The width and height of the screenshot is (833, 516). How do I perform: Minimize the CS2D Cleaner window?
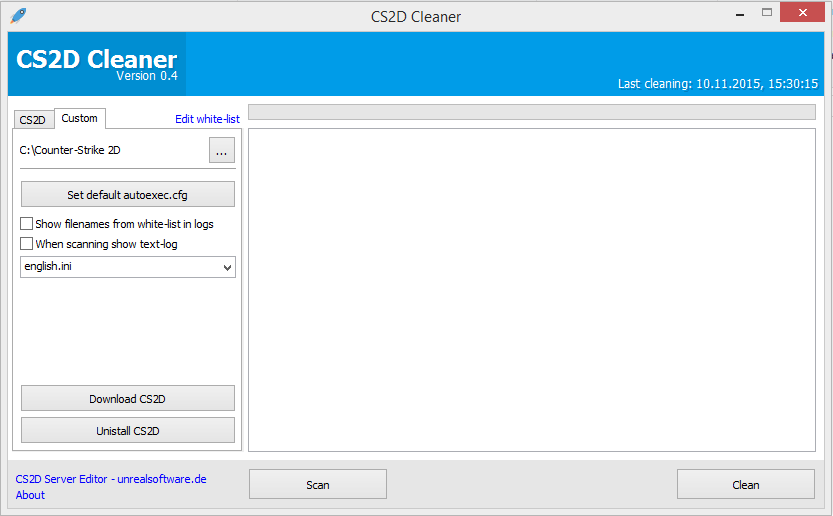pyautogui.click(x=740, y=13)
